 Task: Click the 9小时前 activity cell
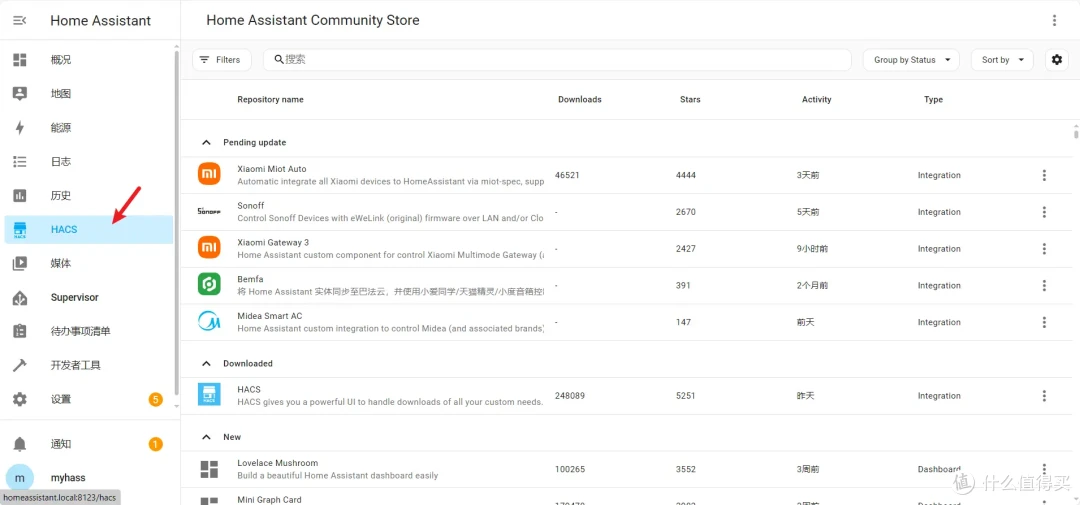812,249
